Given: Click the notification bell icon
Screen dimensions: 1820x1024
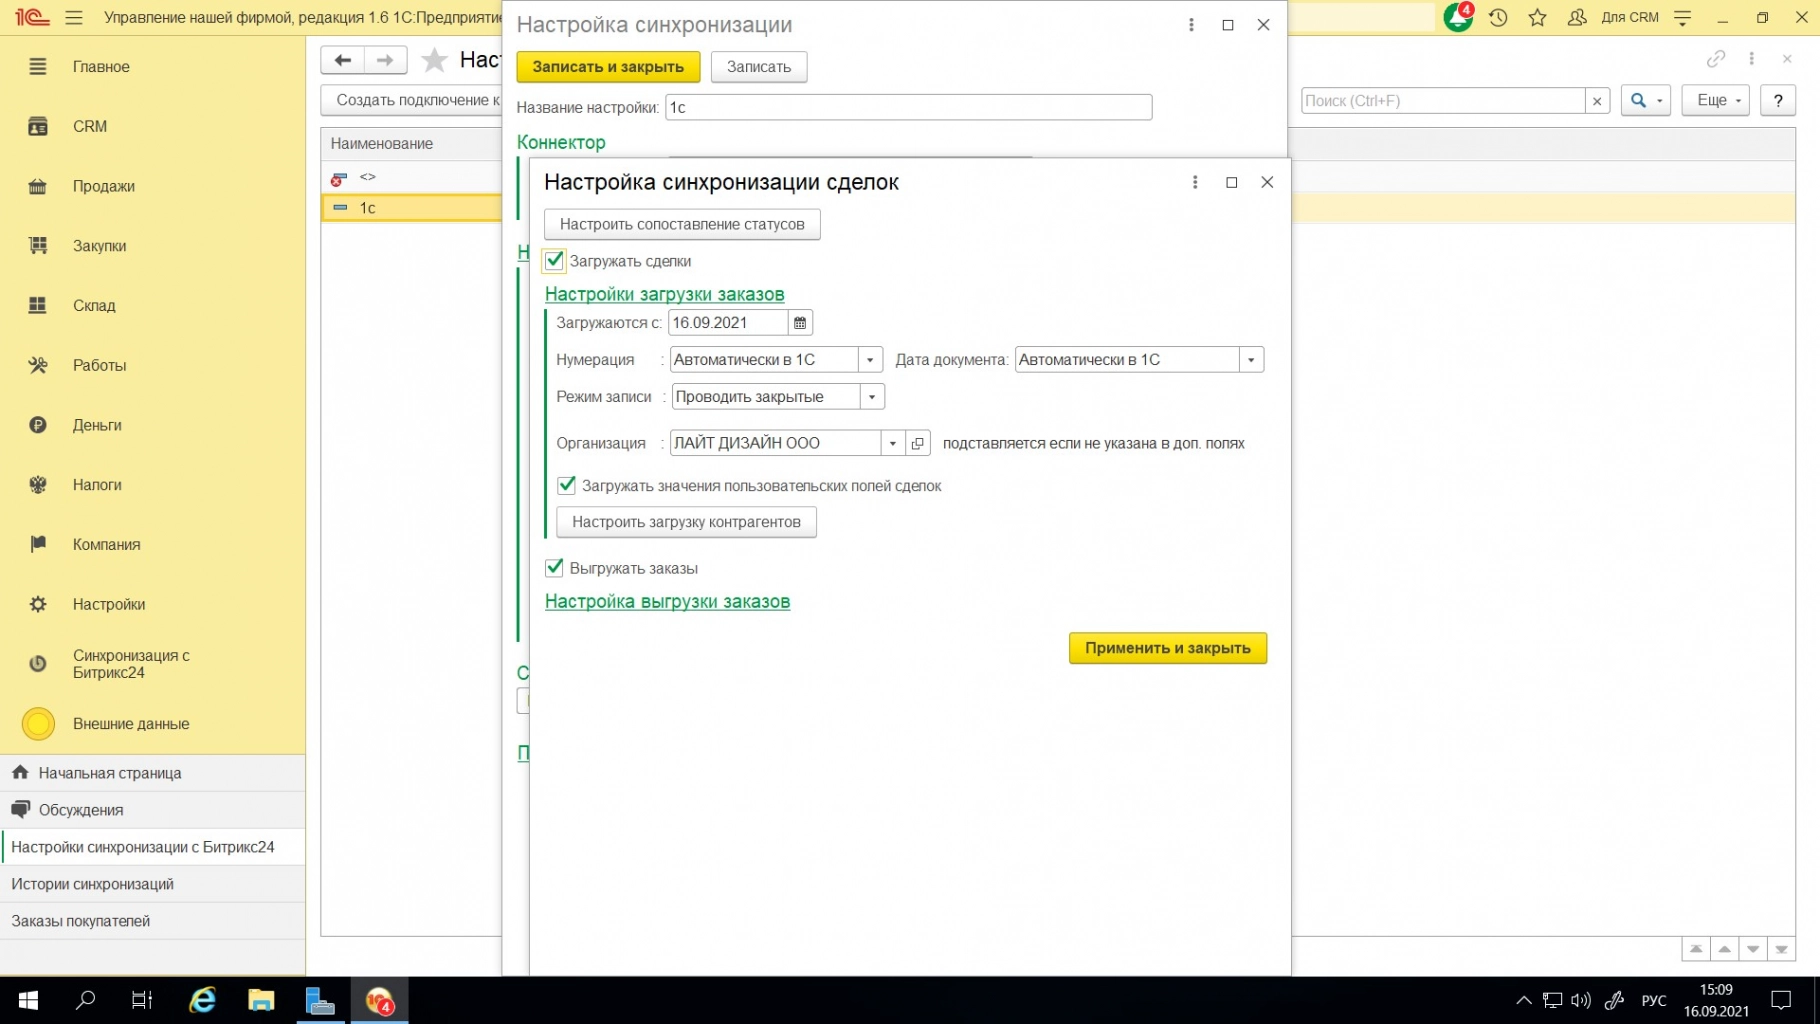Looking at the screenshot, I should pyautogui.click(x=1457, y=18).
